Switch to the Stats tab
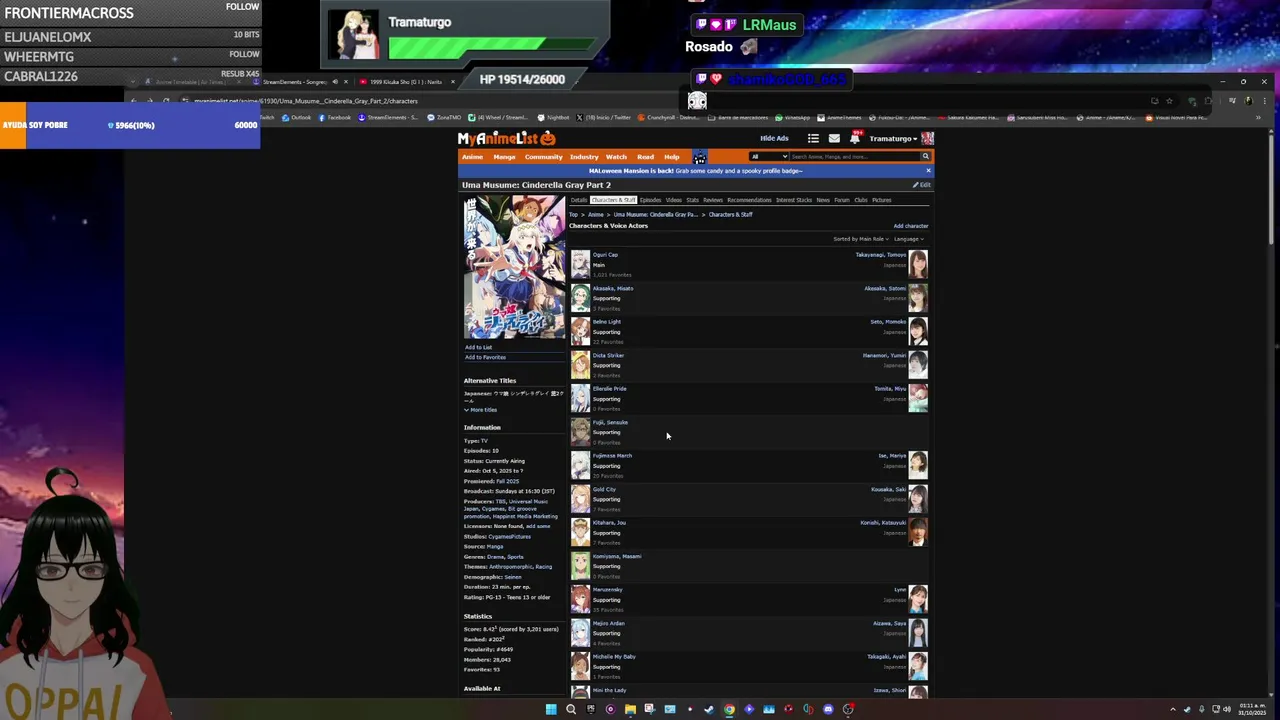This screenshot has height=720, width=1280. [692, 200]
